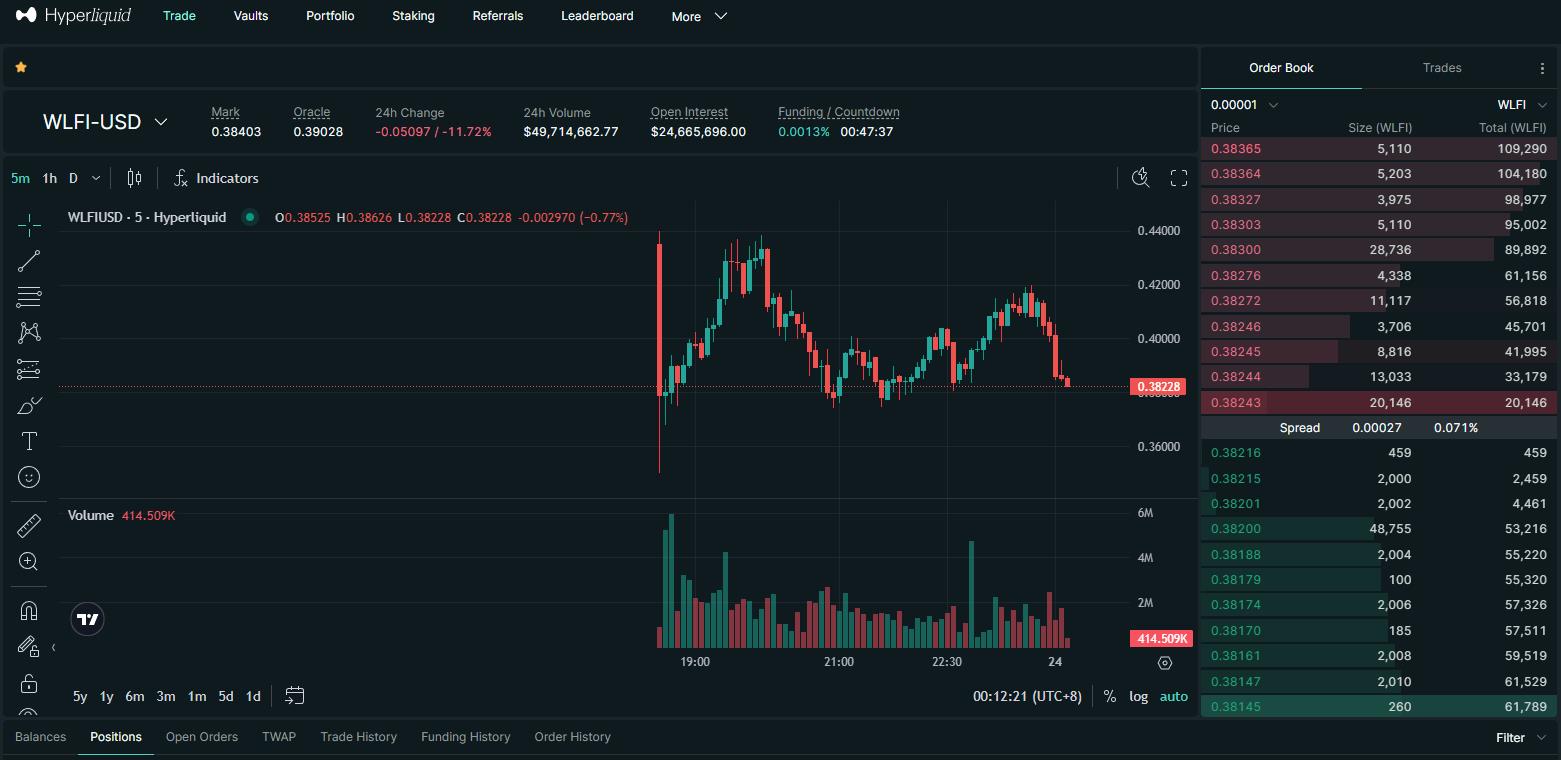
Task: Open the emoji icons tool
Action: pos(29,477)
